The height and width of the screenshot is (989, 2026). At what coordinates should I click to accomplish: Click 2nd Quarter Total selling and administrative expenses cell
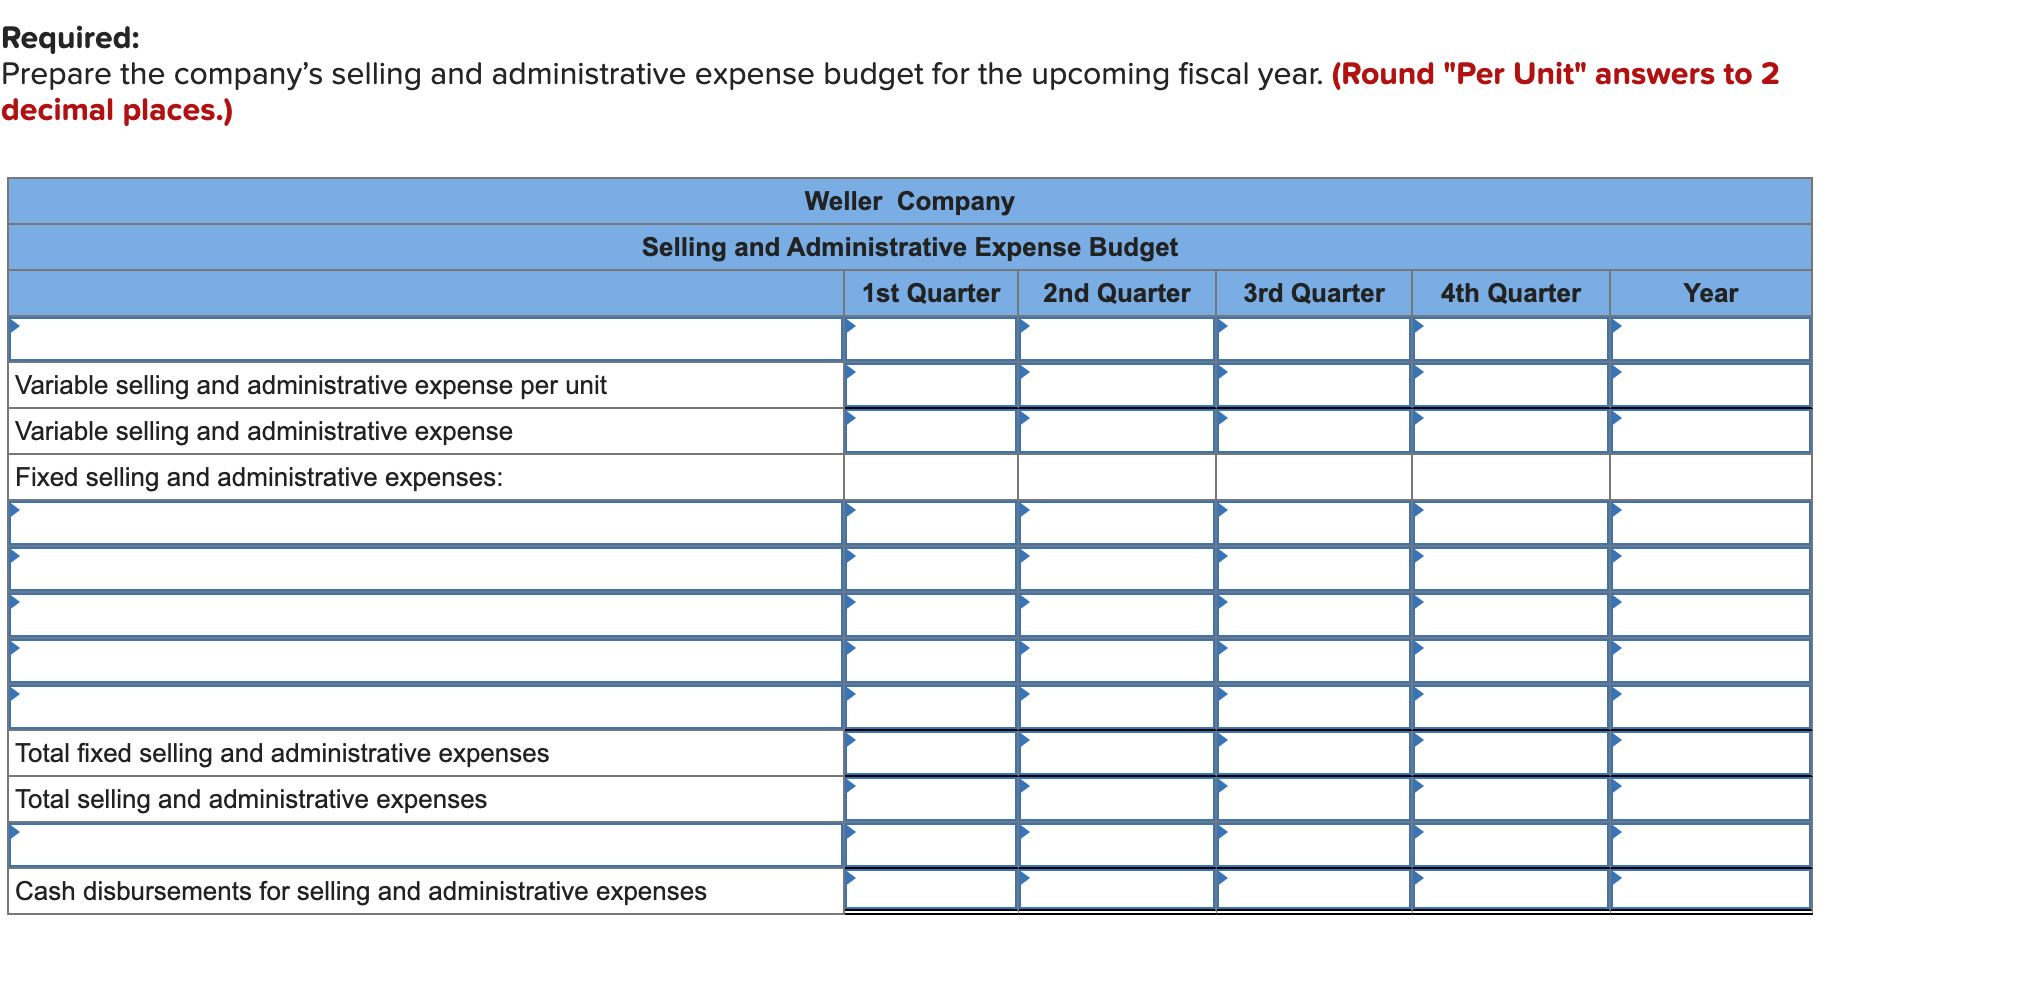pos(1117,799)
